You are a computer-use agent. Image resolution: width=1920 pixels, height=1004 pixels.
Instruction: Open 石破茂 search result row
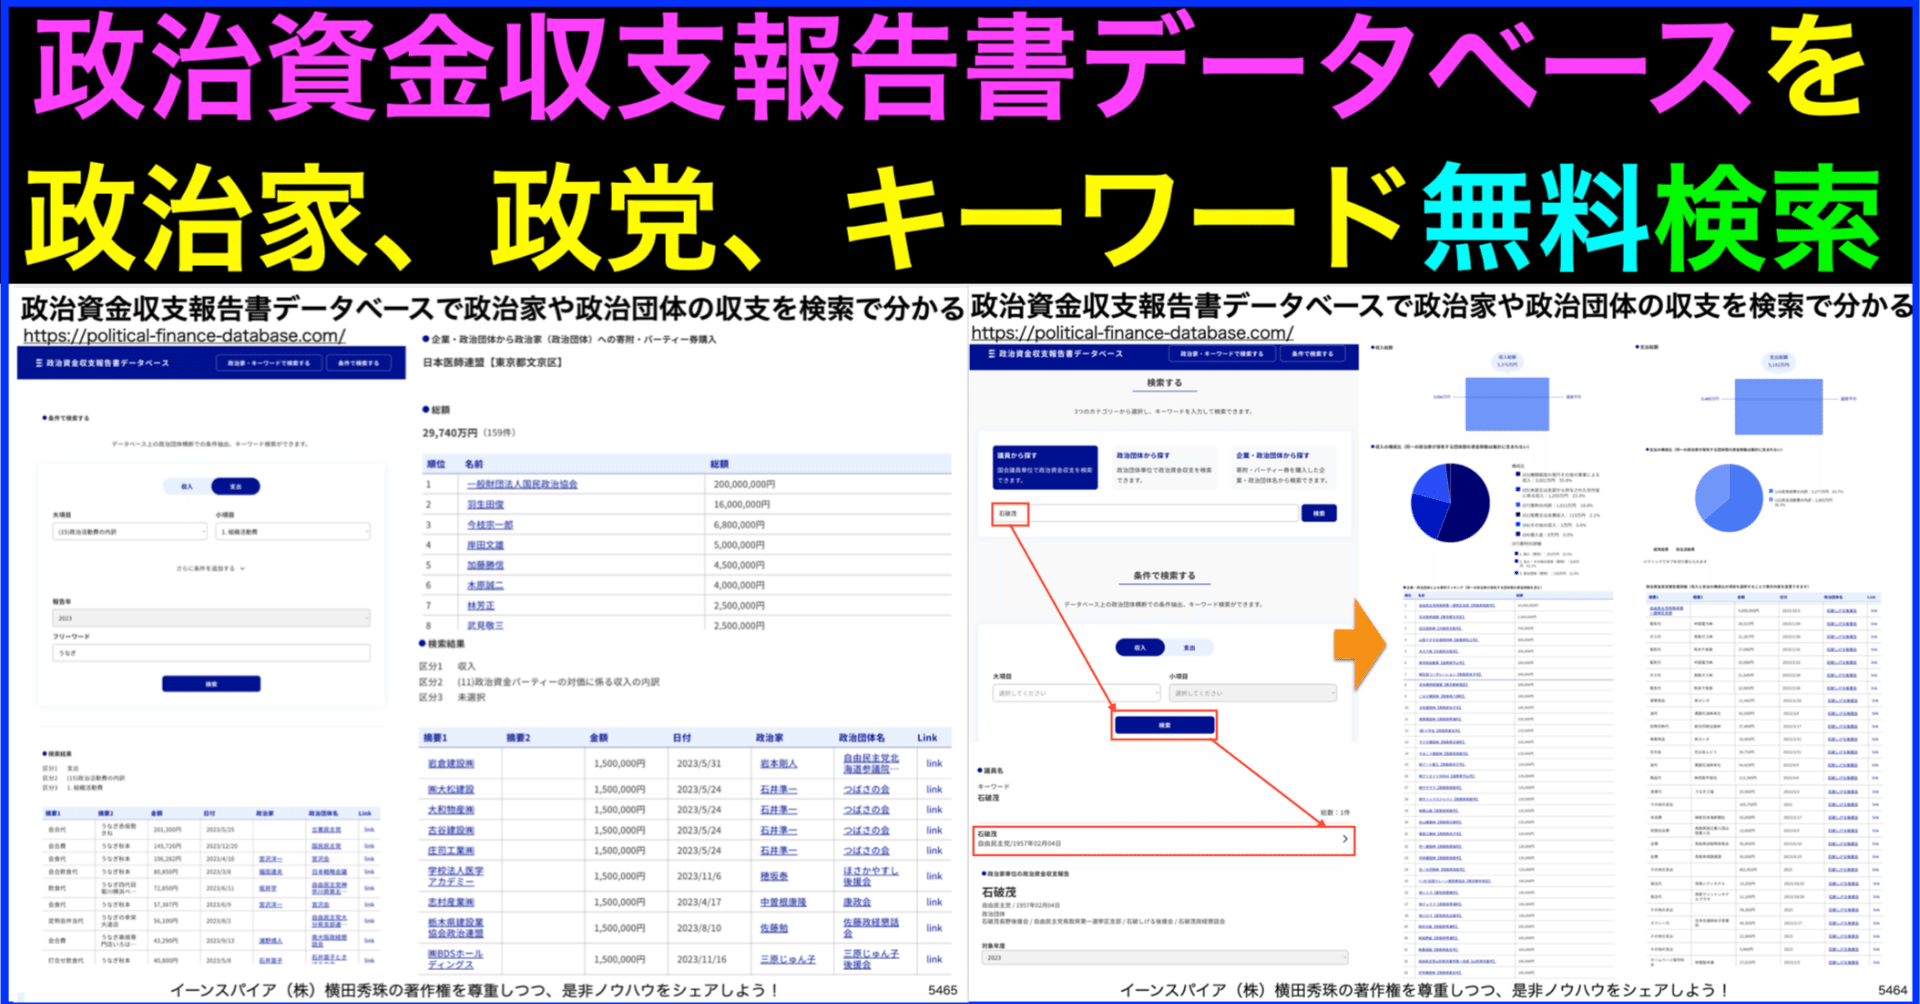click(1164, 839)
